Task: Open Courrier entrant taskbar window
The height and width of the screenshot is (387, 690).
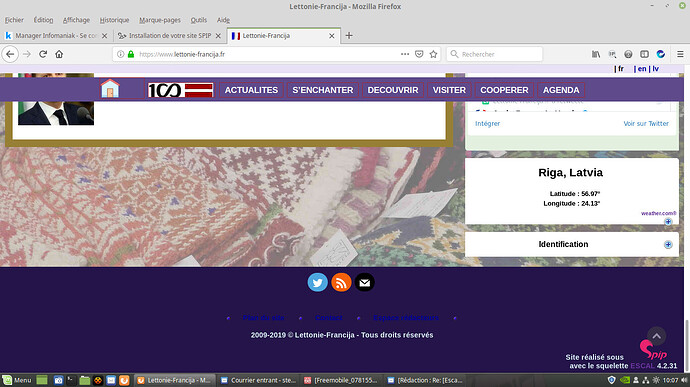Action: point(258,380)
